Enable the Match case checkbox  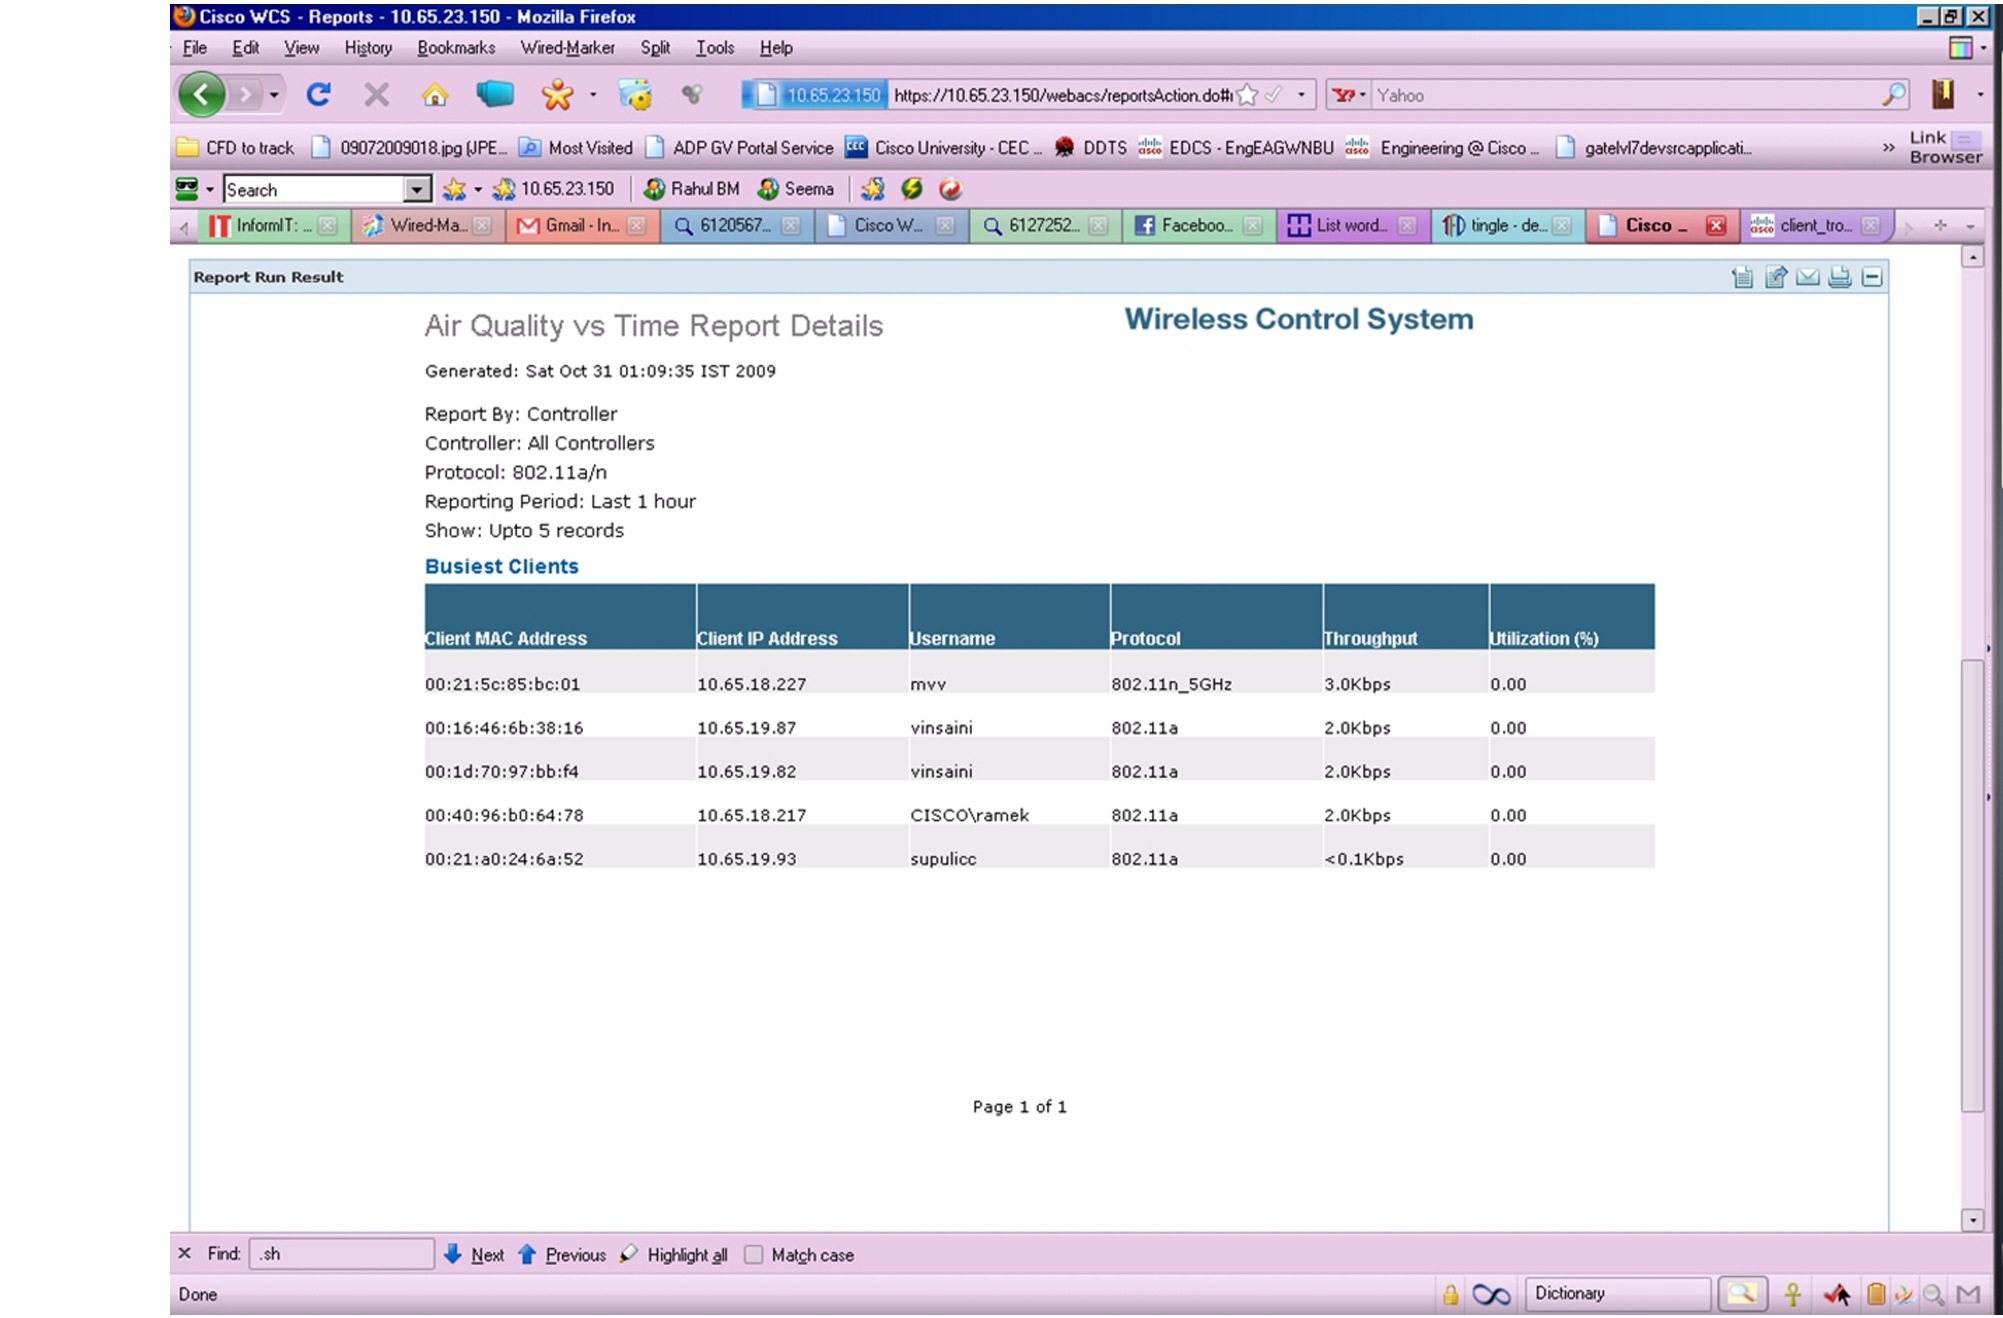point(753,1255)
